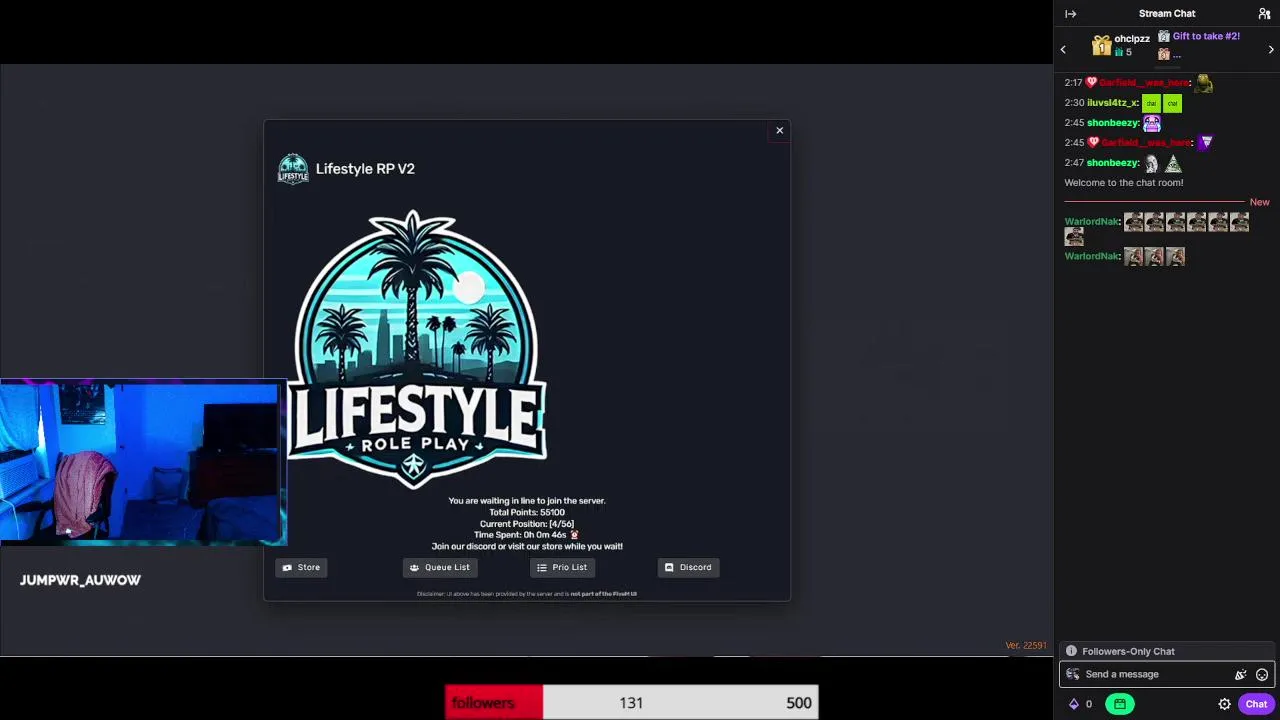Image resolution: width=1280 pixels, height=720 pixels.
Task: Click the gold gift box rank one icon
Action: pyautogui.click(x=1101, y=46)
